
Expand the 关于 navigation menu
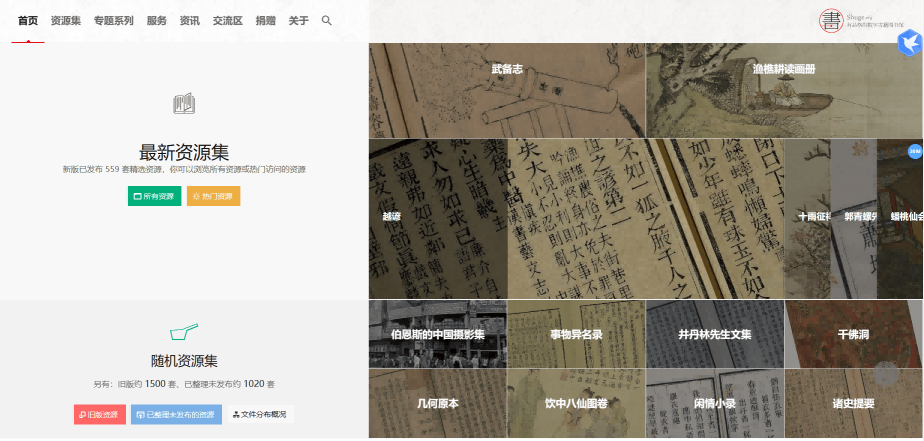298,20
